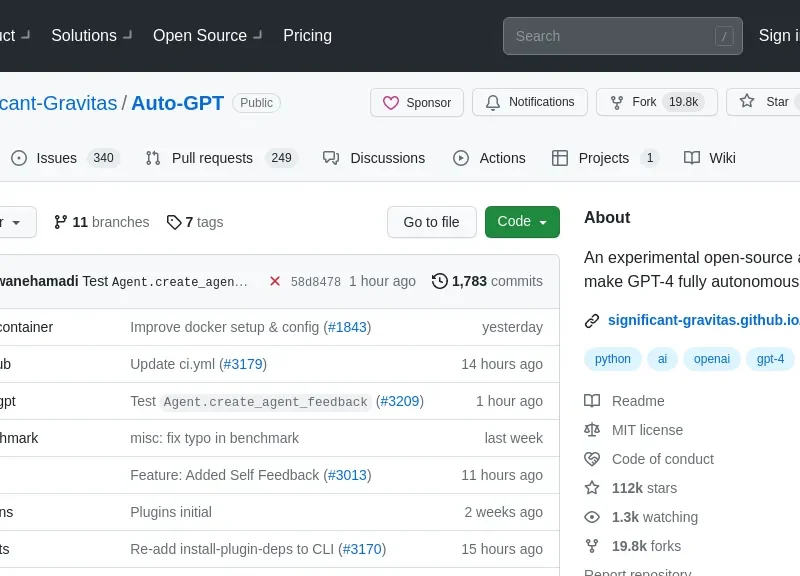Viewport: 800px width, 576px height.
Task: Open the green Code dropdown
Action: click(522, 222)
